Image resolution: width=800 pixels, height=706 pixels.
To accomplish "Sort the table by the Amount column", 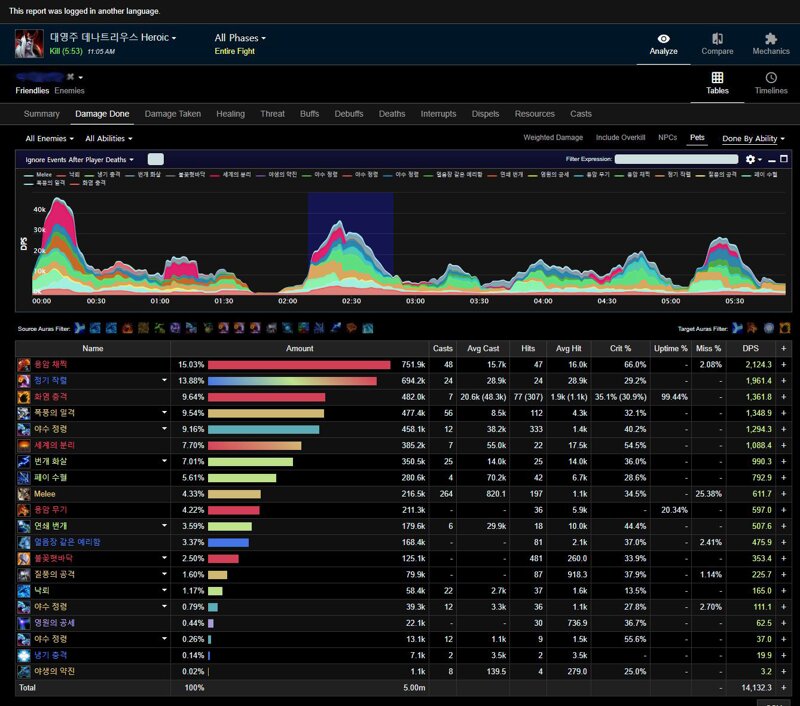I will click(299, 348).
